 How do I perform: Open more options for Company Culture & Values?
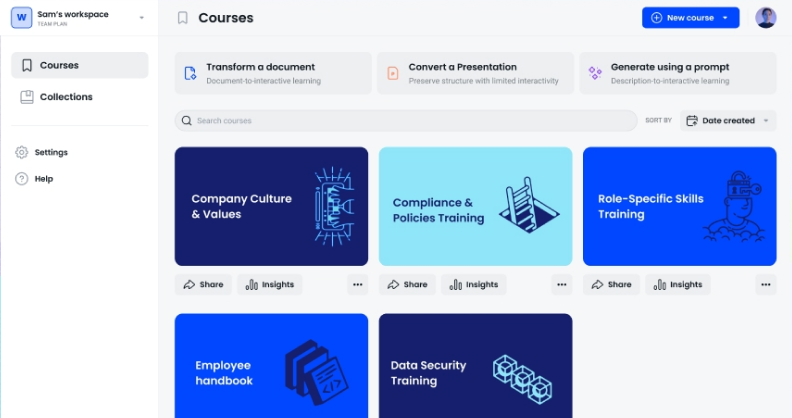tap(358, 285)
